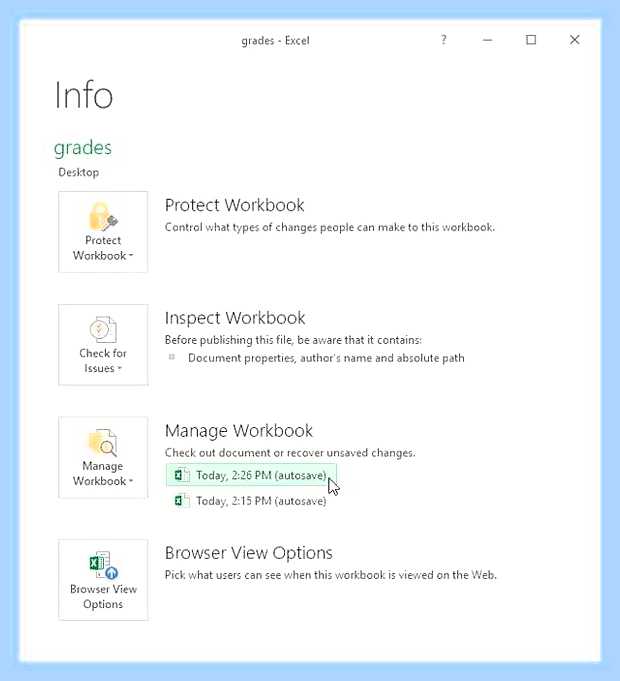This screenshot has height=681, width=620.
Task: Open the 2:26 PM autosave version
Action: pyautogui.click(x=251, y=475)
